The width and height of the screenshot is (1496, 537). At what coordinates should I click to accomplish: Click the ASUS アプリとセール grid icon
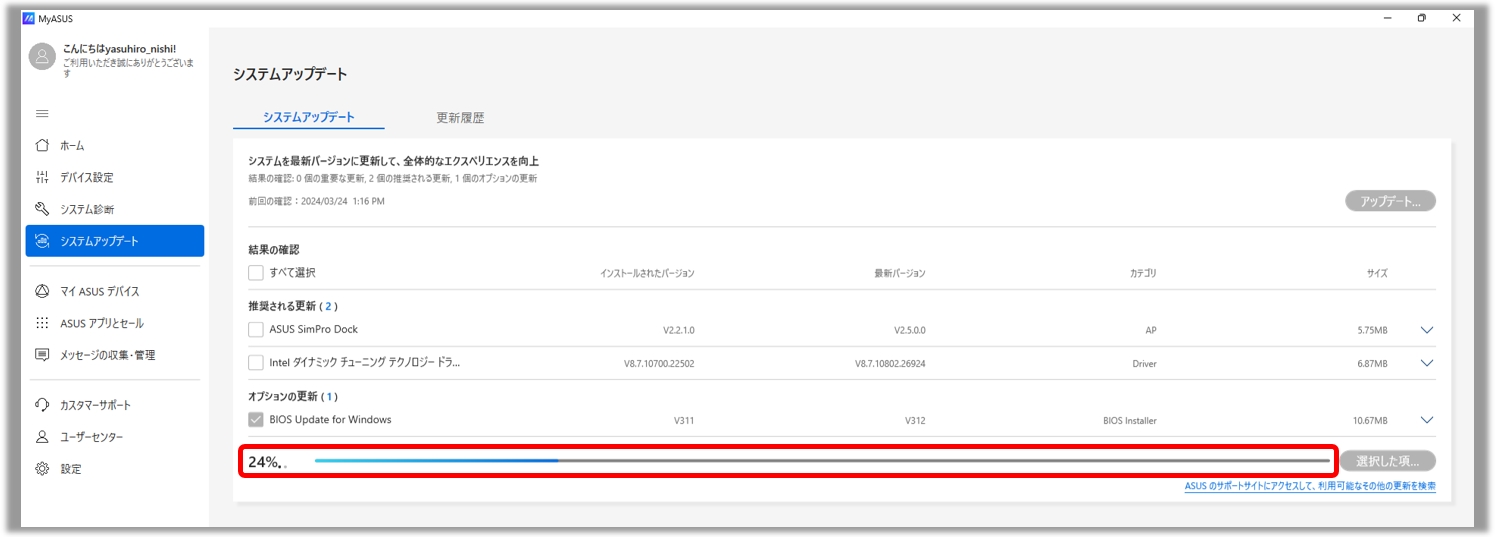pyautogui.click(x=42, y=323)
